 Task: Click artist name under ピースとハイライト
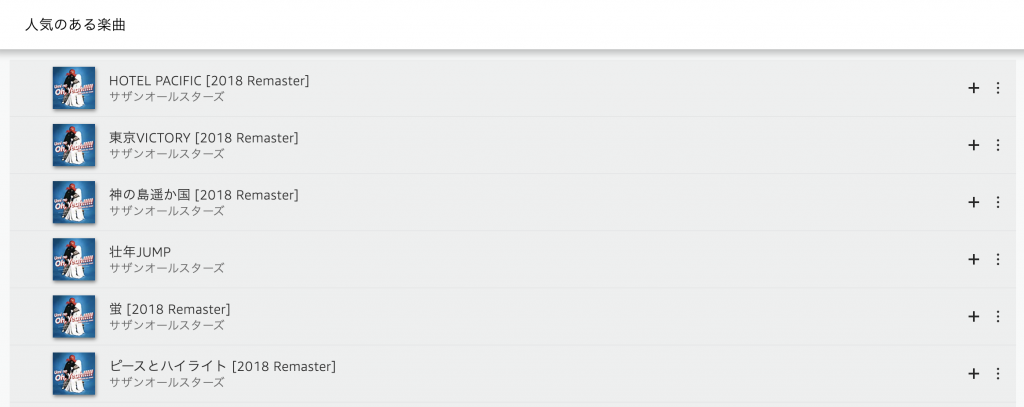tap(166, 382)
